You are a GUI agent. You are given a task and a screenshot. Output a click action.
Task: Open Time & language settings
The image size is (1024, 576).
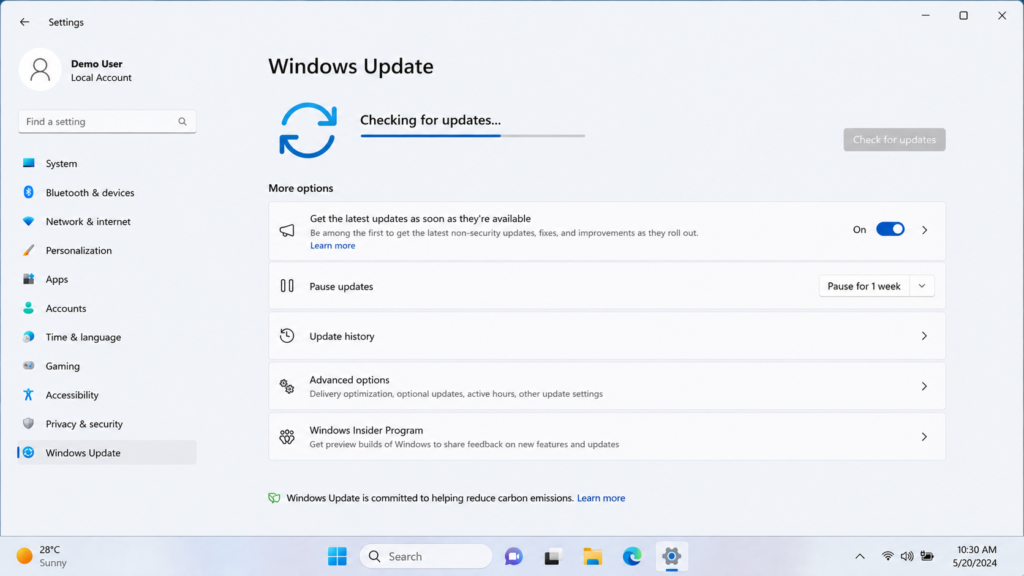[x=107, y=337]
